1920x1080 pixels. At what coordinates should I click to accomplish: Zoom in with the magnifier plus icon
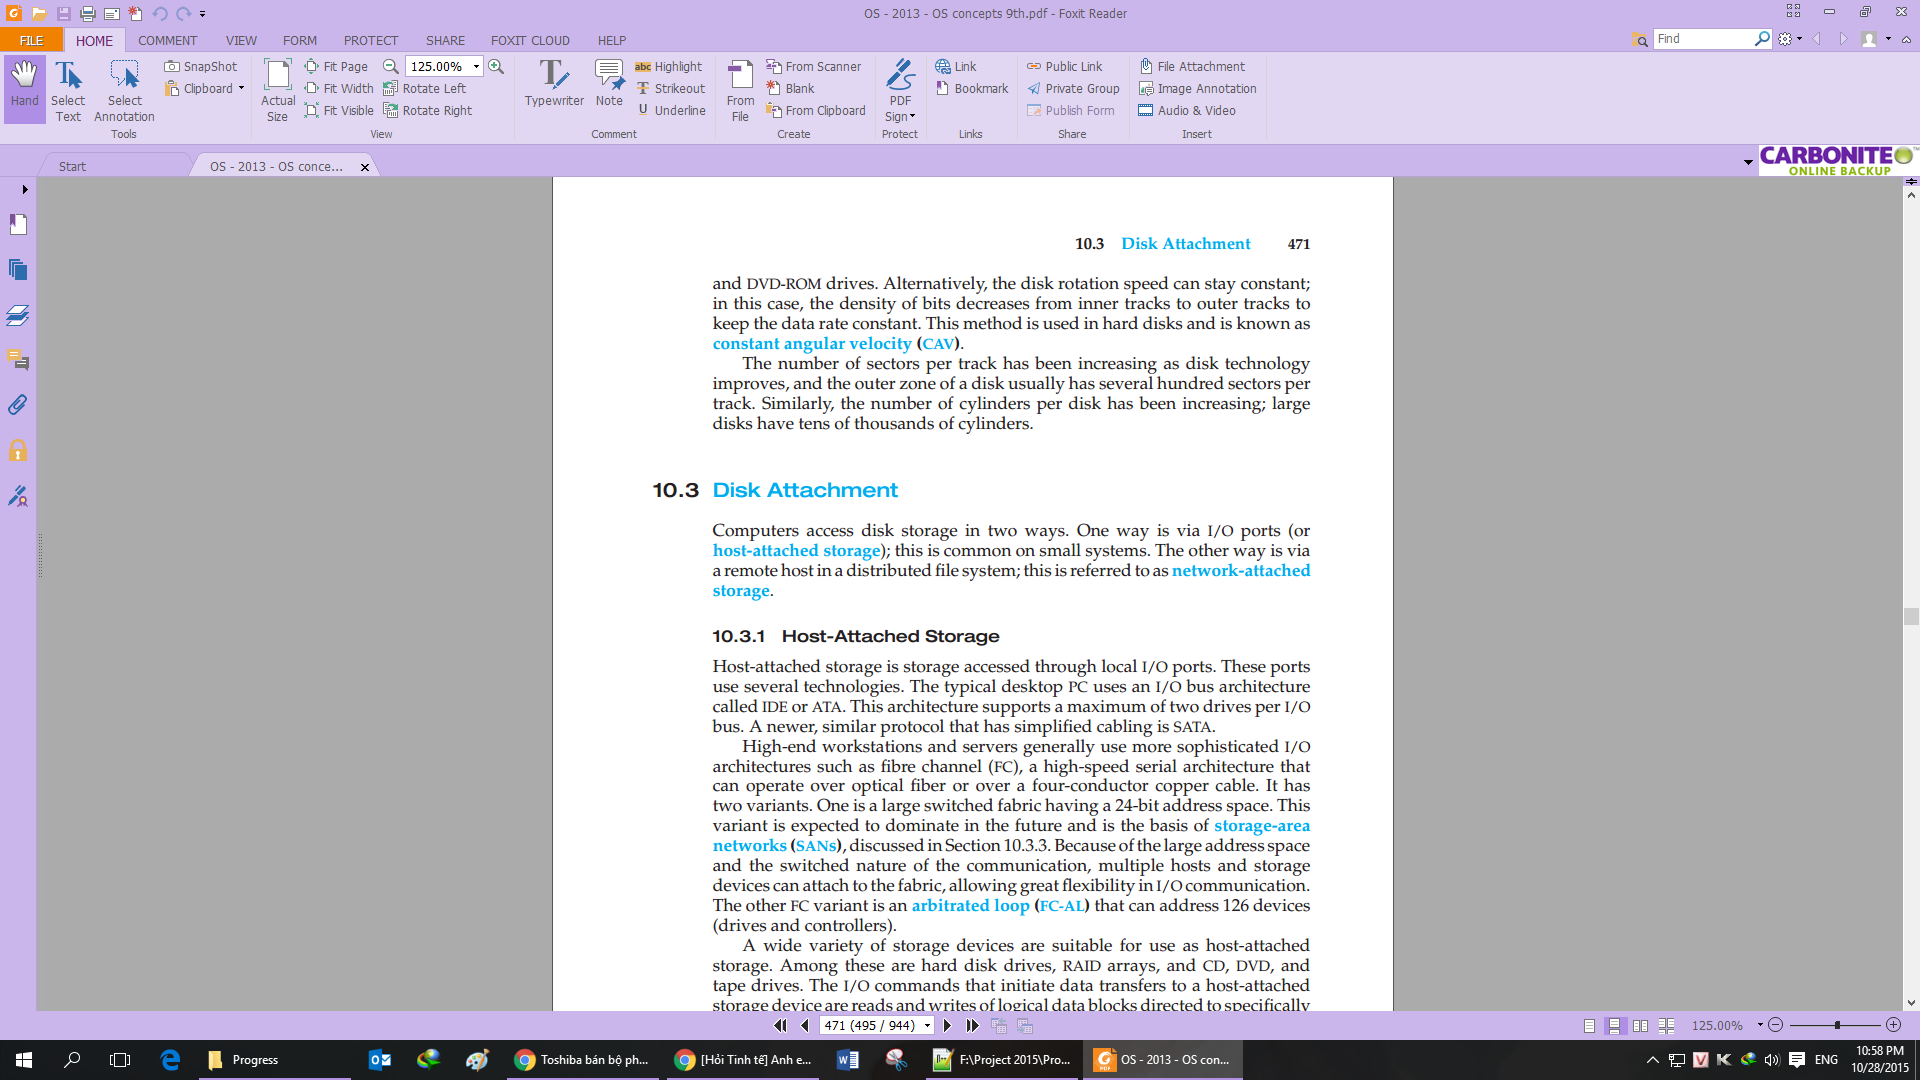tap(496, 66)
